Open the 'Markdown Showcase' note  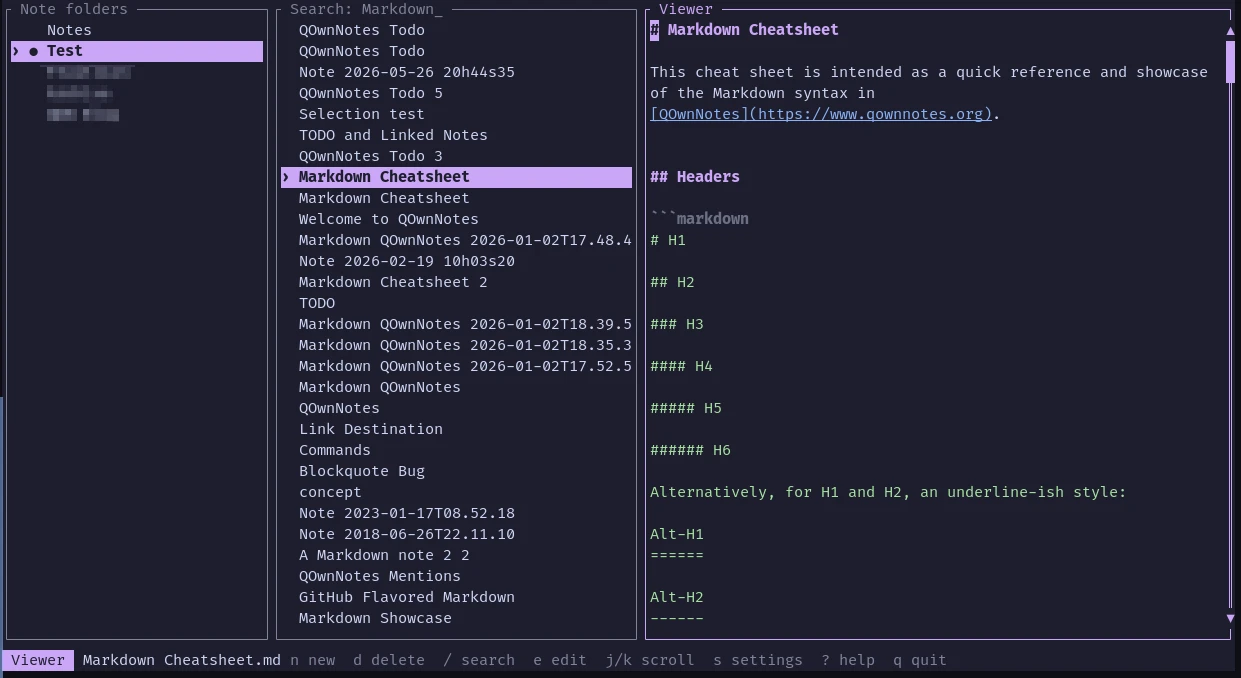click(x=375, y=618)
